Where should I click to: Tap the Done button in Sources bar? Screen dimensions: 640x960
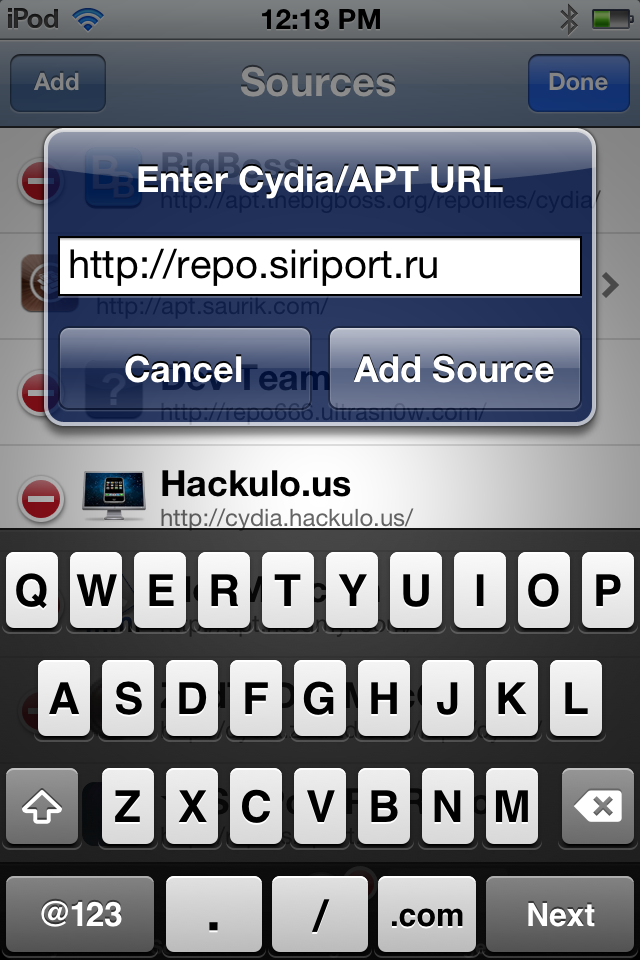tap(579, 83)
